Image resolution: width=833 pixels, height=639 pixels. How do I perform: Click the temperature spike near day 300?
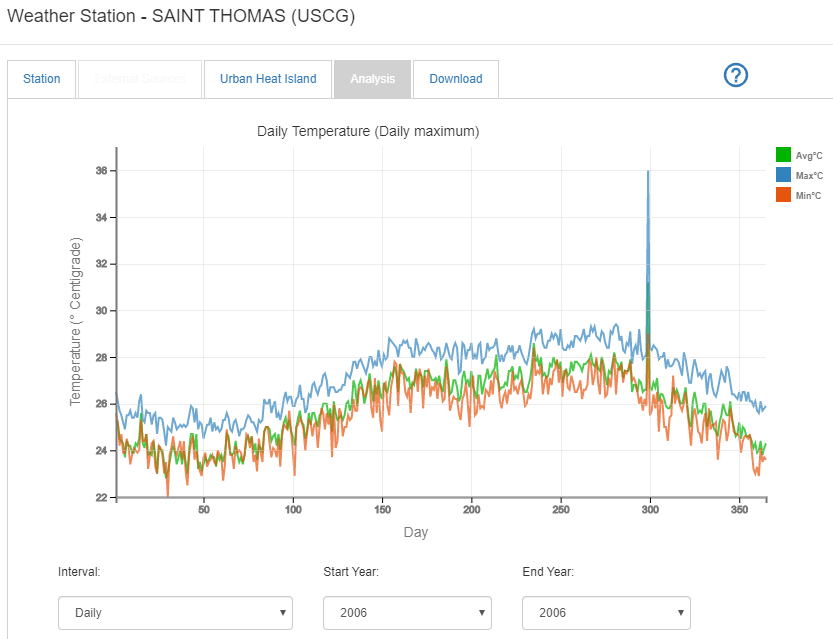click(x=646, y=180)
